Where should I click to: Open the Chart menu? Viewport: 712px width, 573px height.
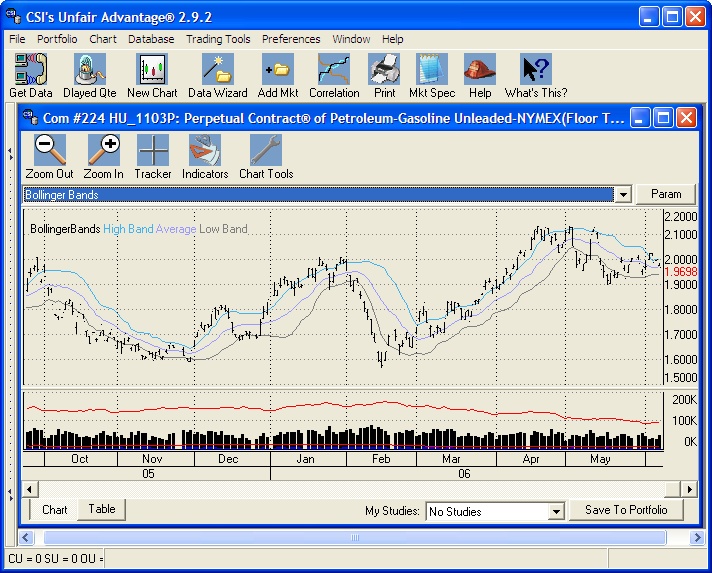[x=103, y=39]
